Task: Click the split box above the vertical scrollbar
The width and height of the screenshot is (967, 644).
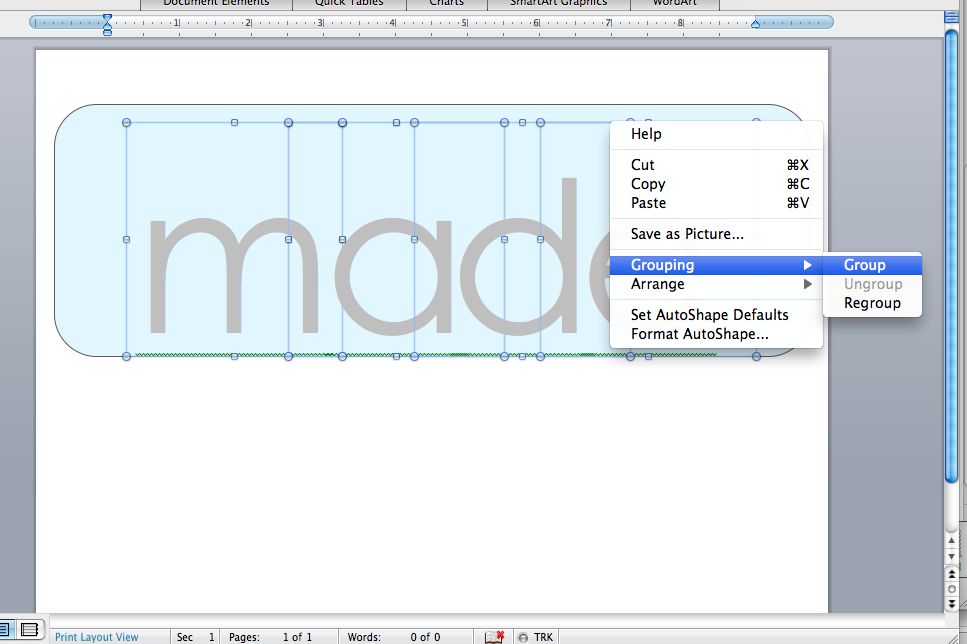Action: (951, 16)
